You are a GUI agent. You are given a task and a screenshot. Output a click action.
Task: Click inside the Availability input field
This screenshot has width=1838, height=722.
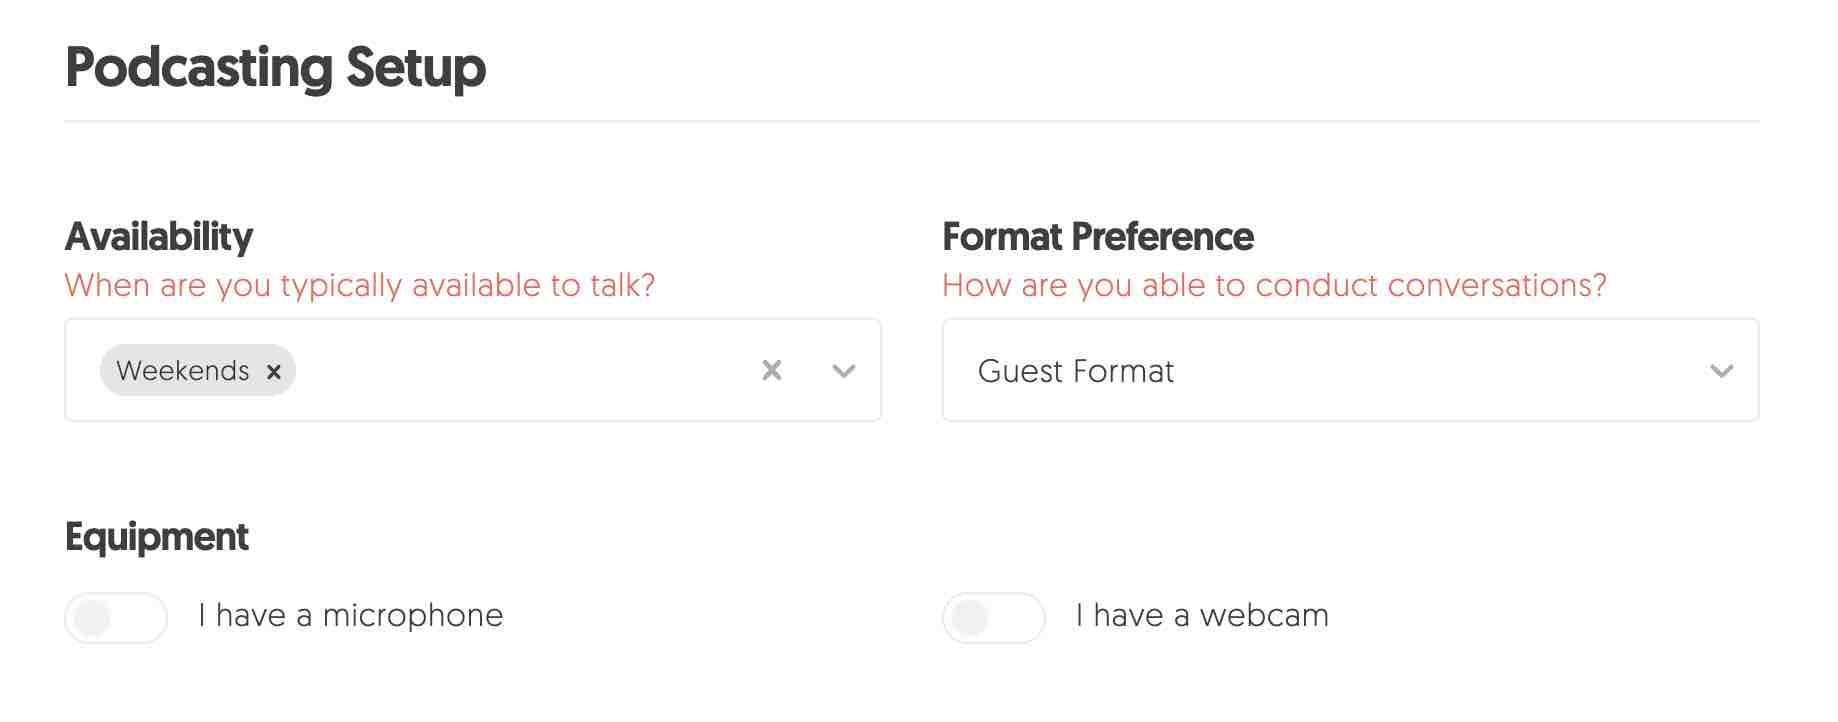(x=520, y=371)
